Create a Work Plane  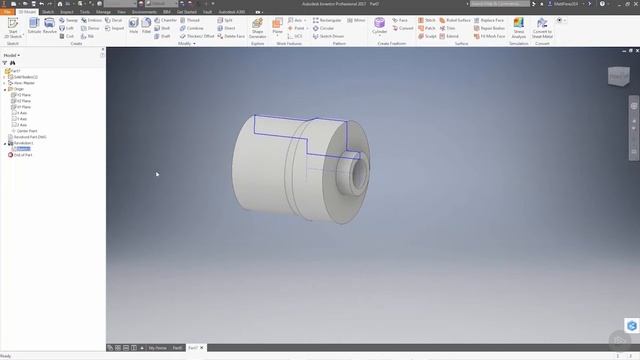point(278,24)
